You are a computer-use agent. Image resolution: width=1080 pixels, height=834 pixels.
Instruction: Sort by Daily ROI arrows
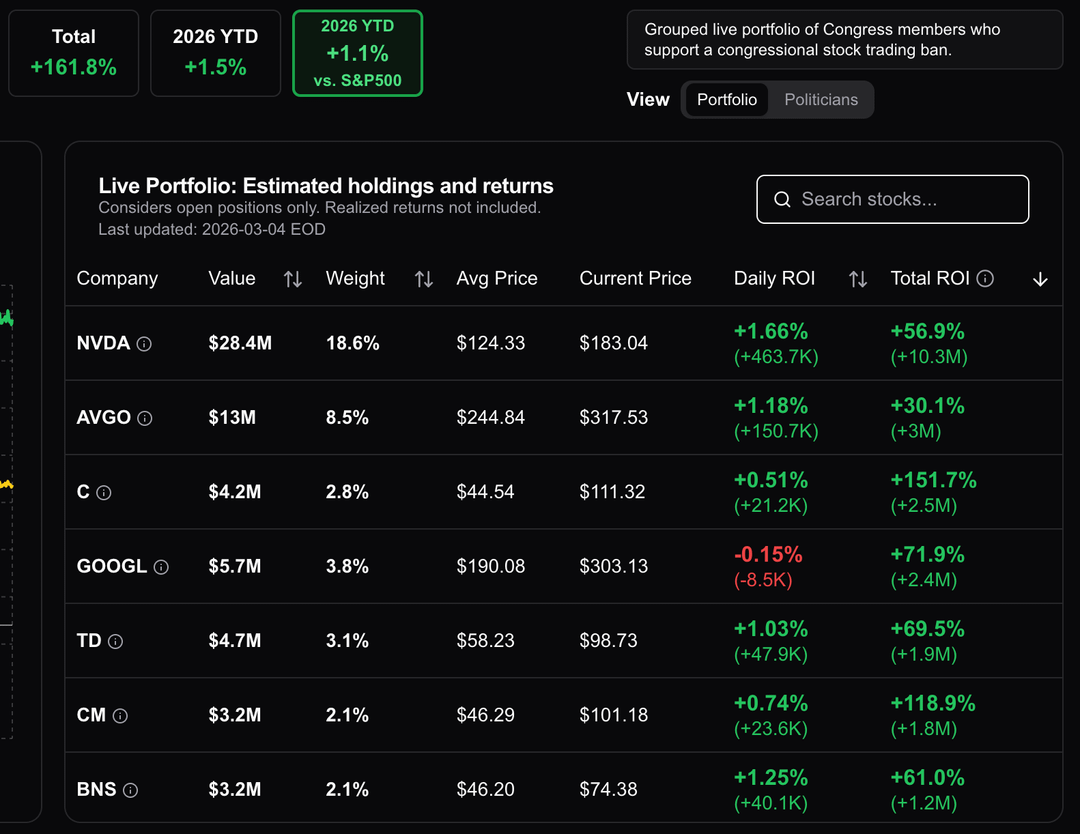857,279
